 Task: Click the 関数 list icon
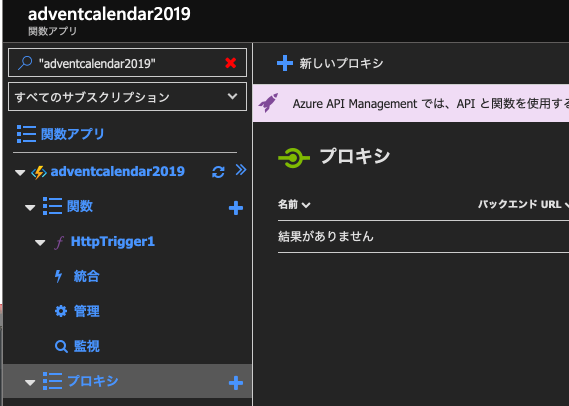point(52,206)
